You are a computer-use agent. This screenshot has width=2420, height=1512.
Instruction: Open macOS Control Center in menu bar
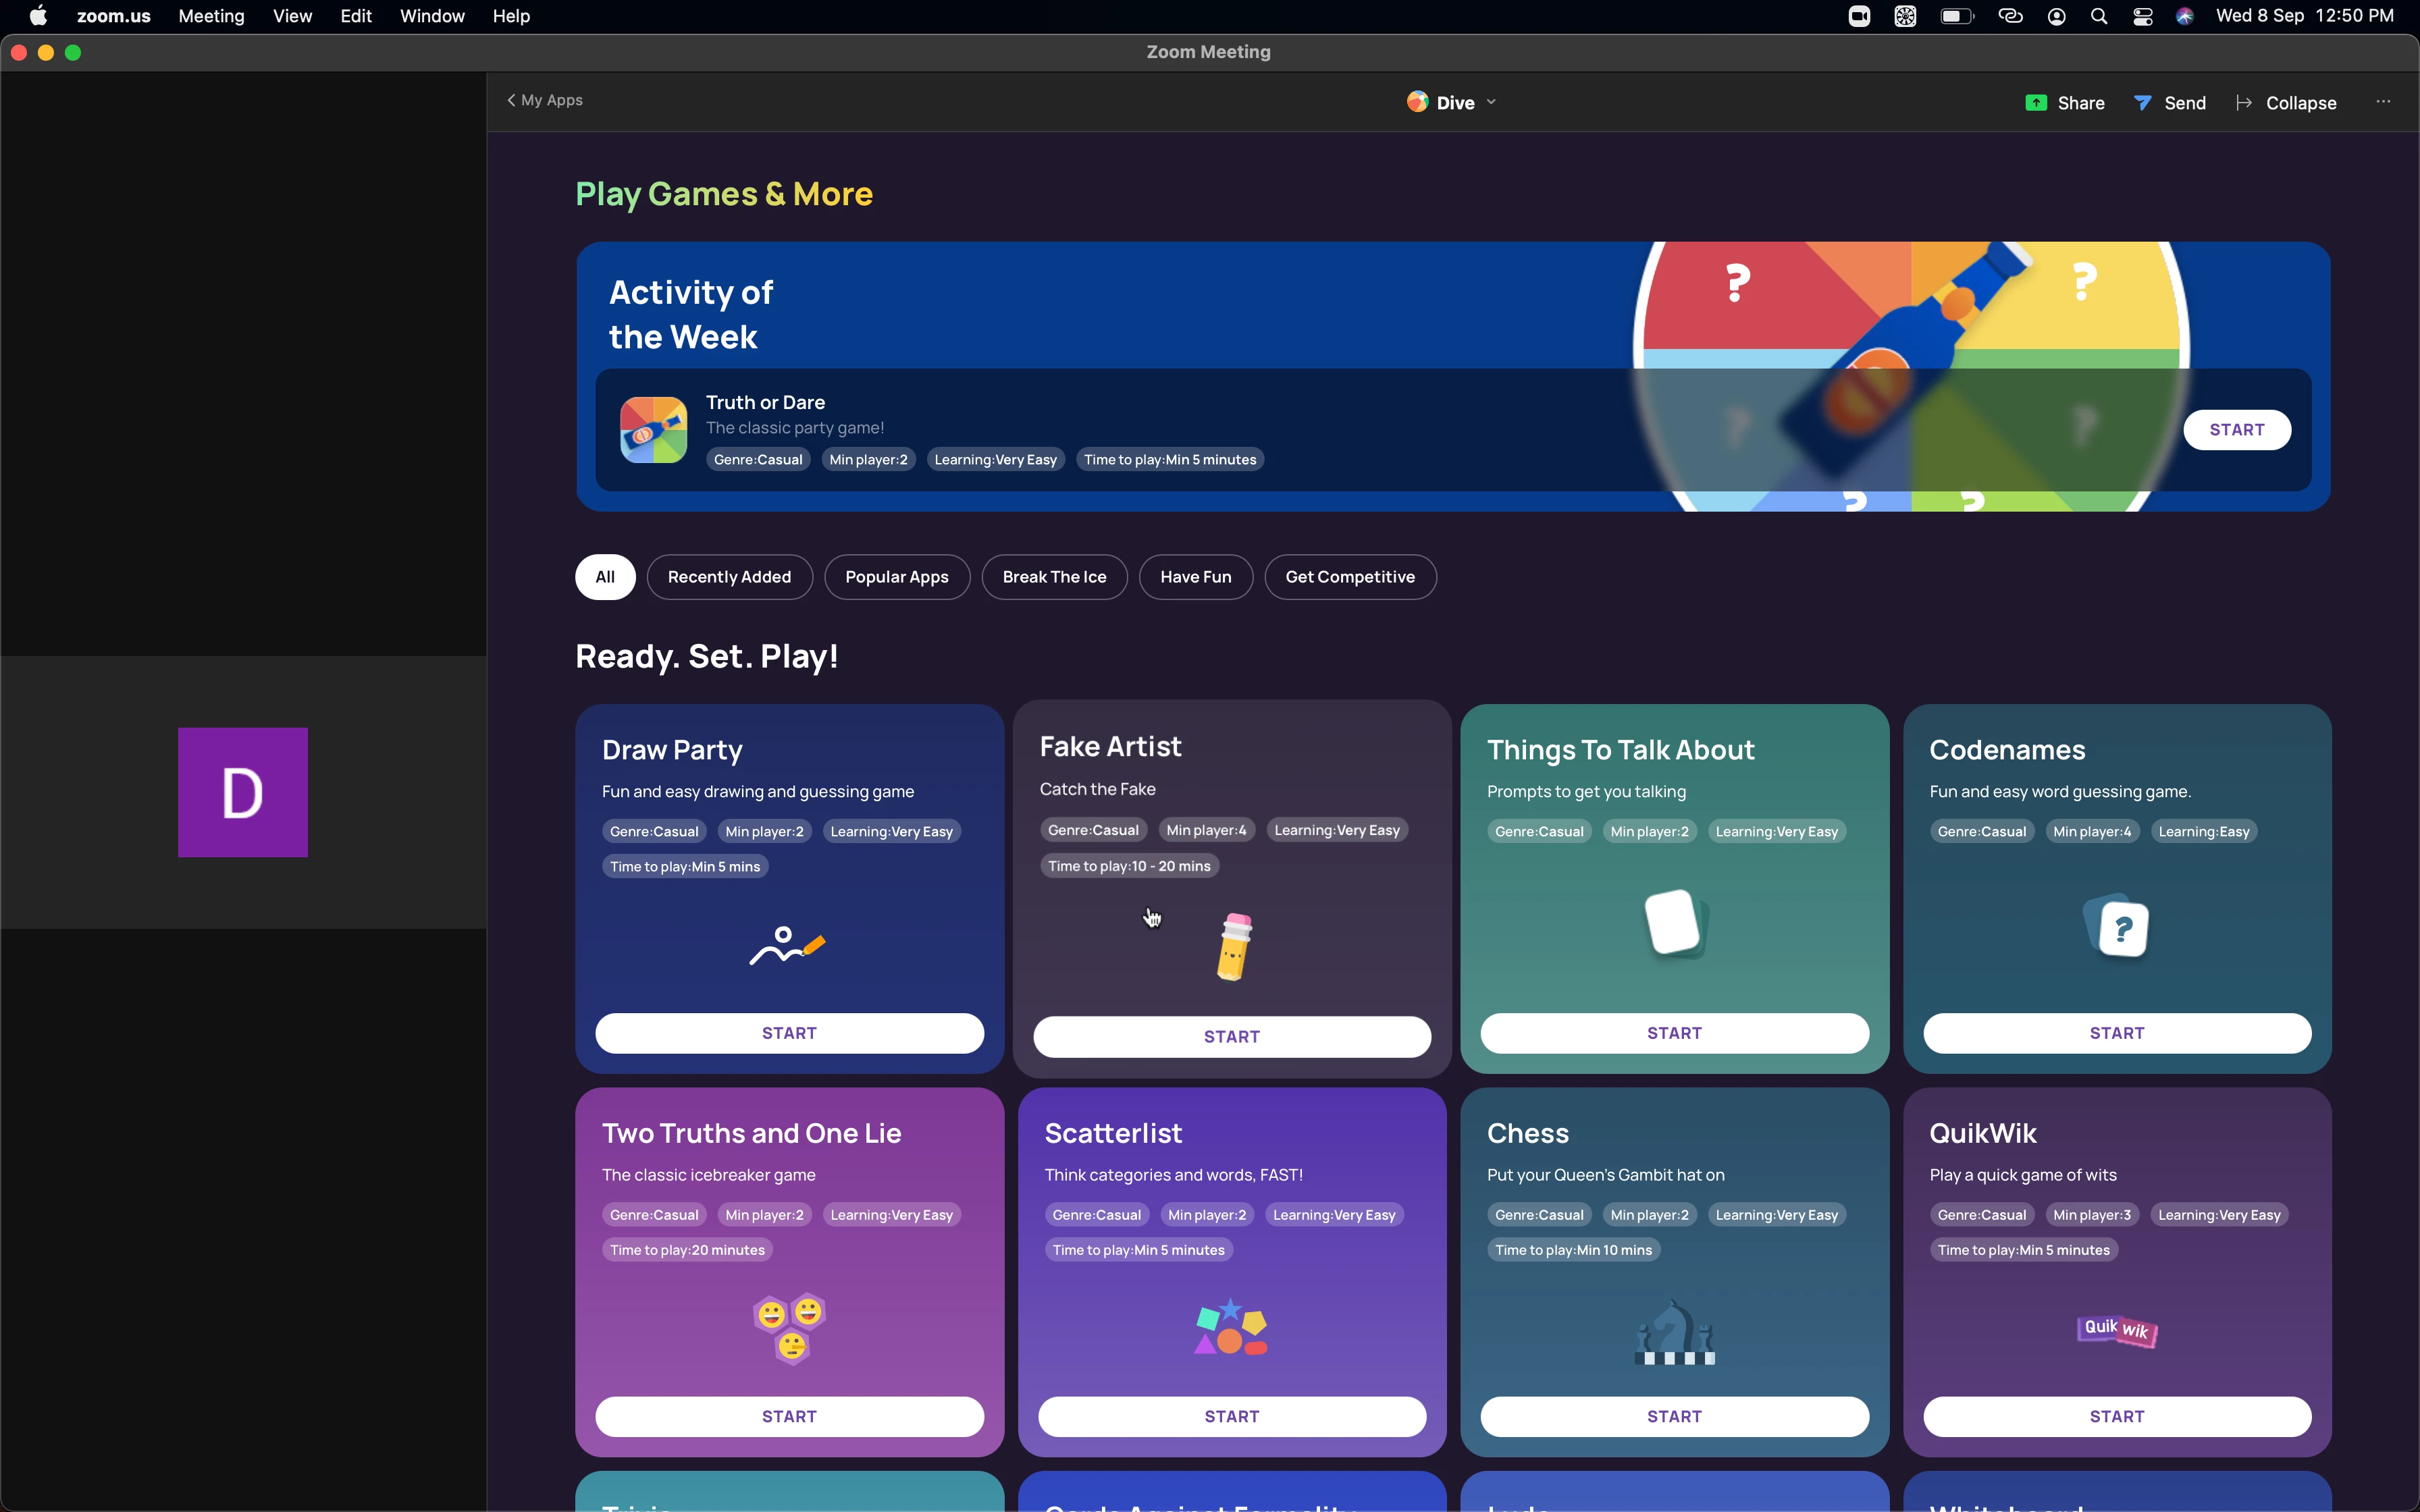pos(2142,16)
